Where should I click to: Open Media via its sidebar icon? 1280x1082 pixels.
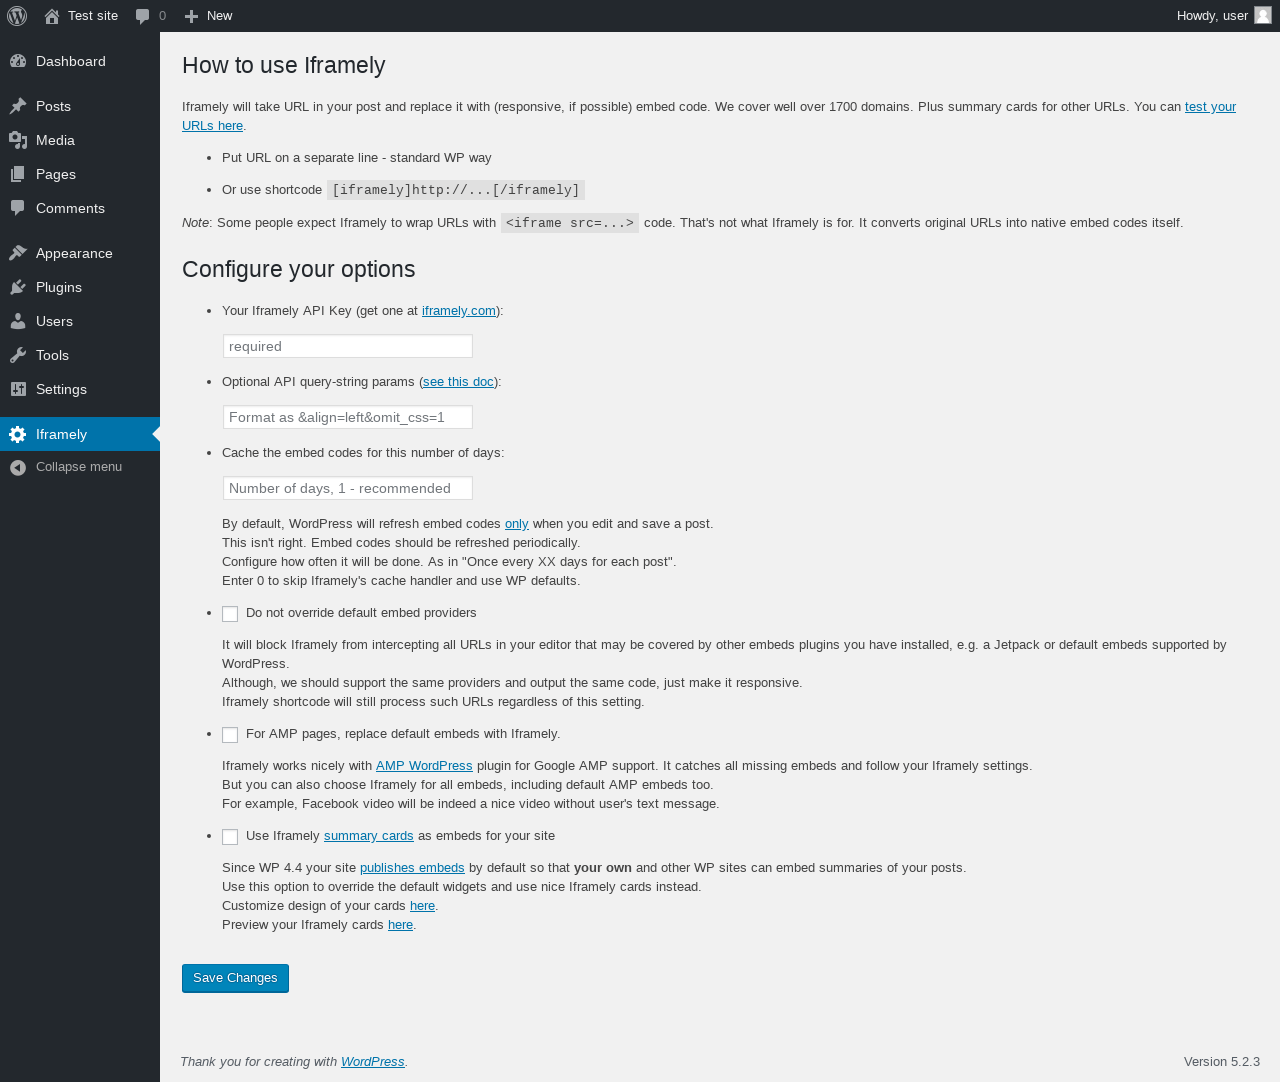pos(18,140)
